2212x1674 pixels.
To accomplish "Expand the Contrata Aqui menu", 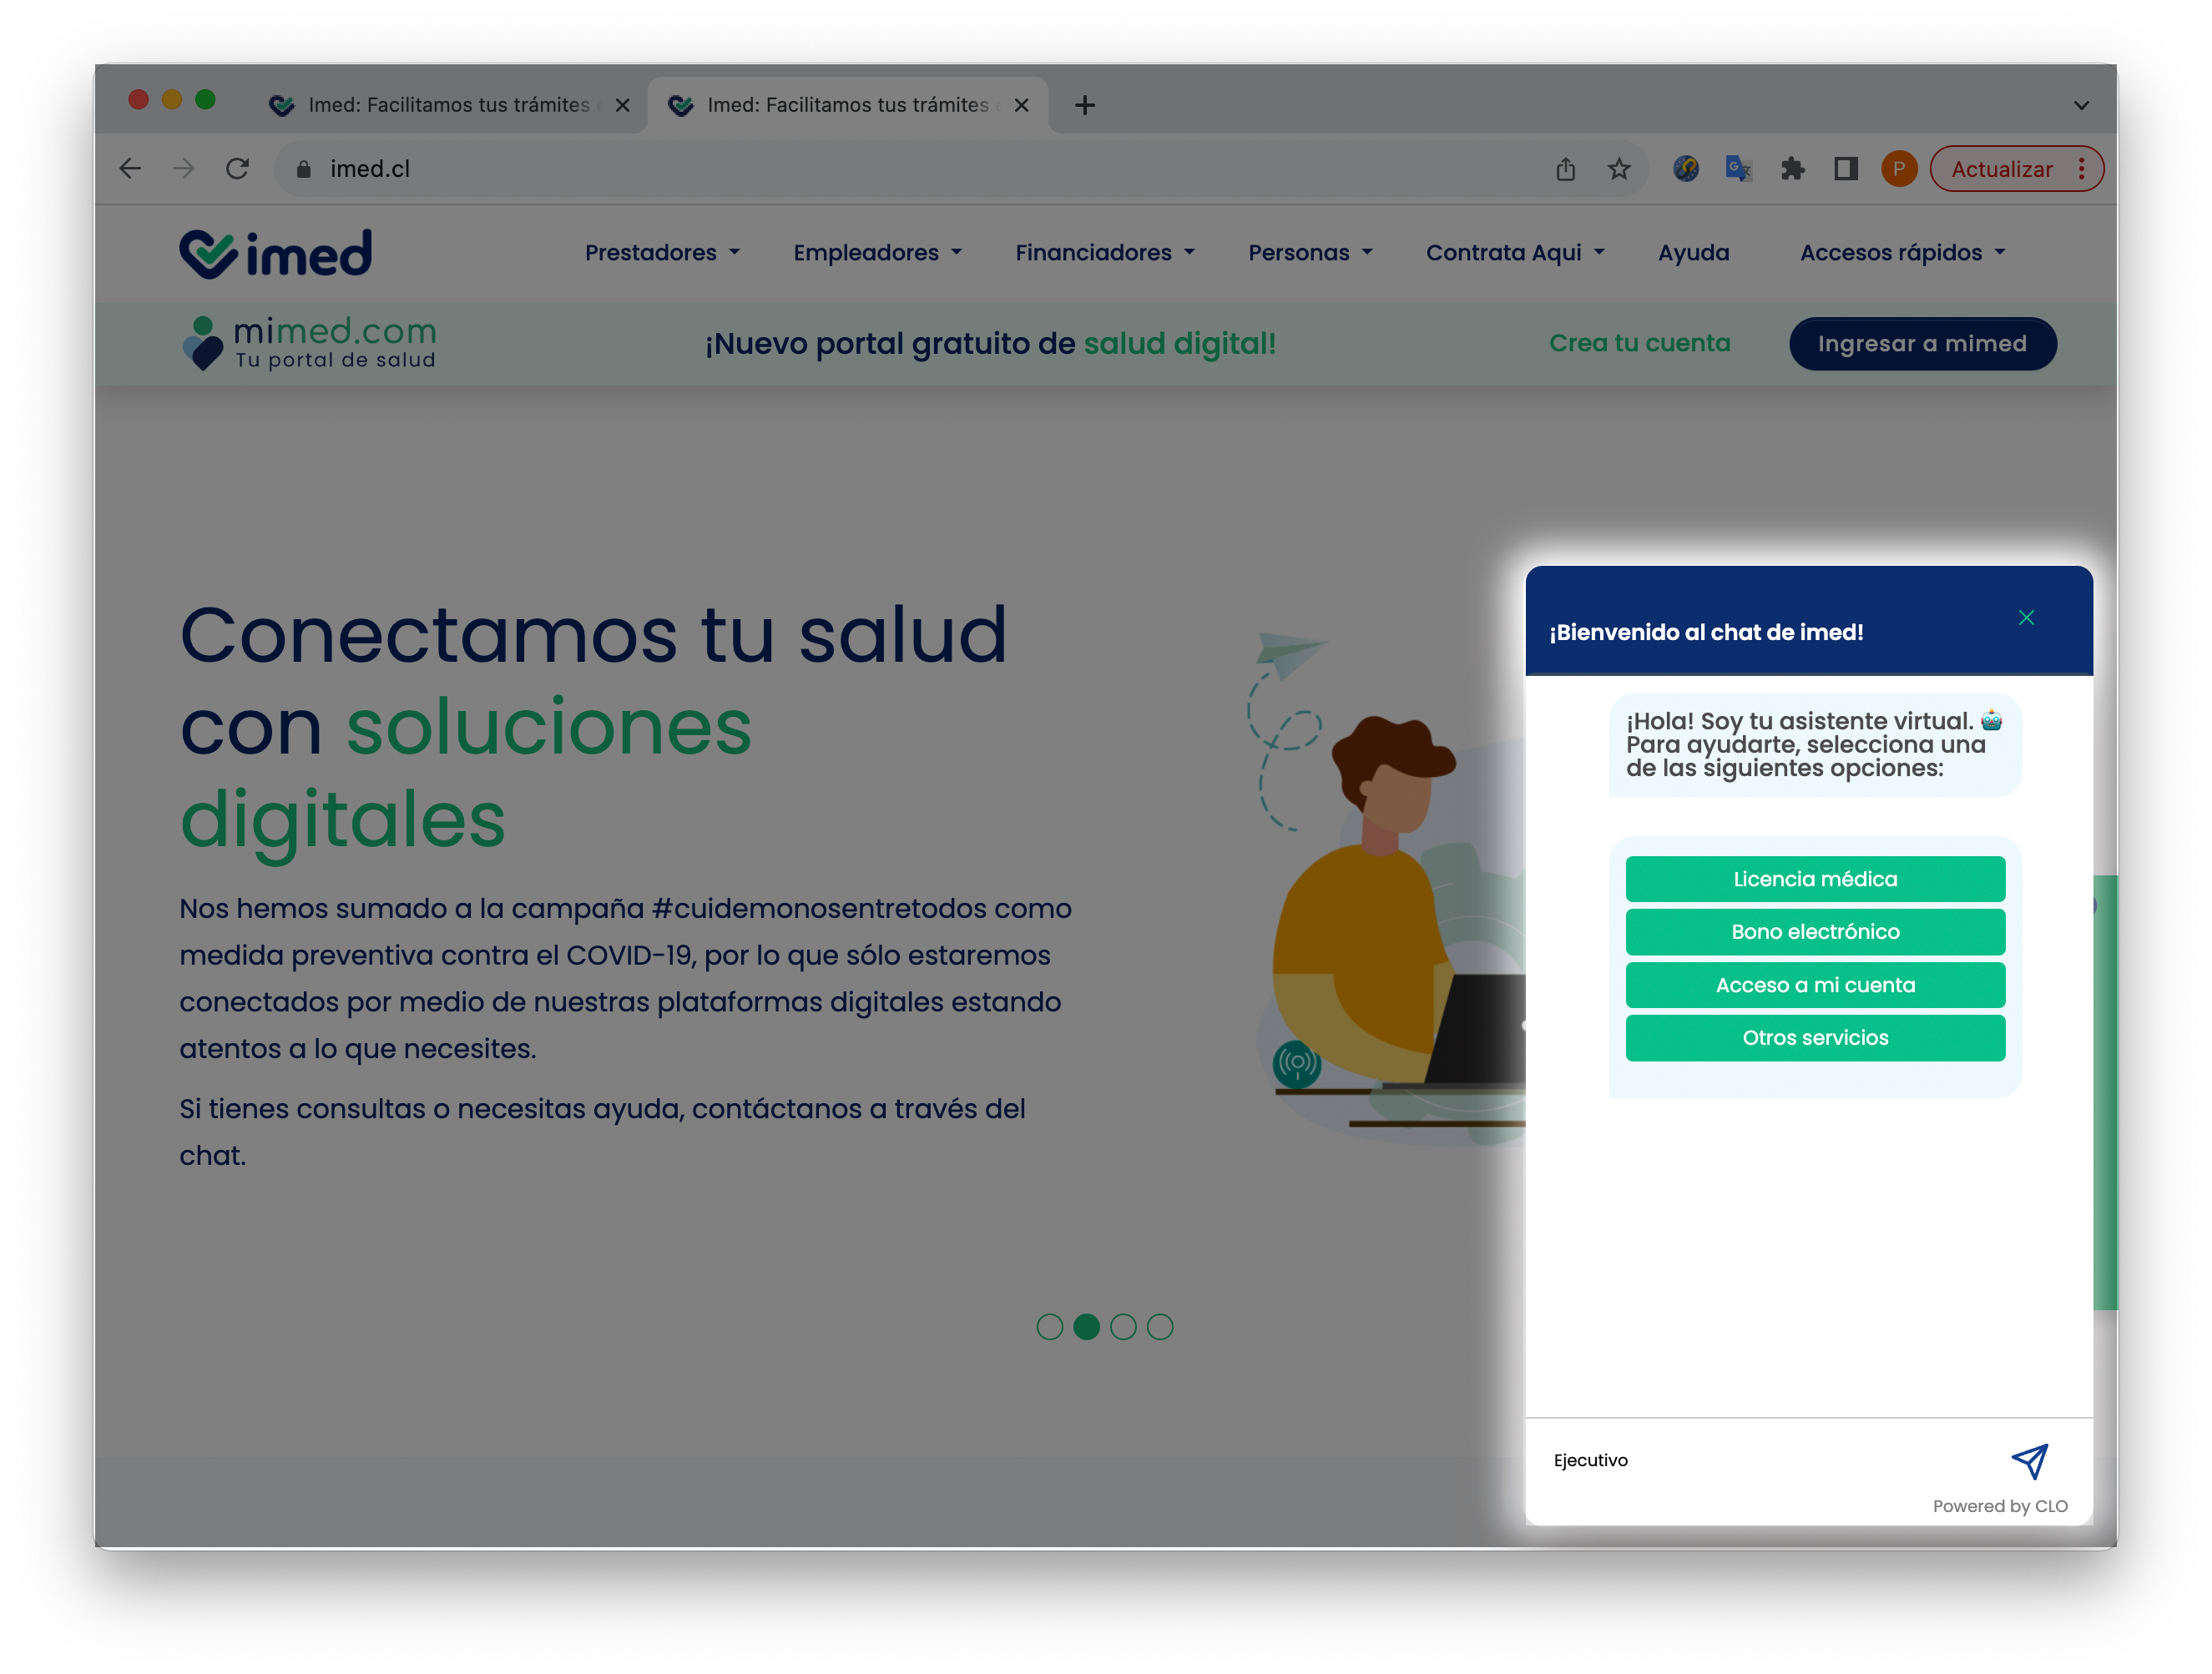I will click(1514, 253).
